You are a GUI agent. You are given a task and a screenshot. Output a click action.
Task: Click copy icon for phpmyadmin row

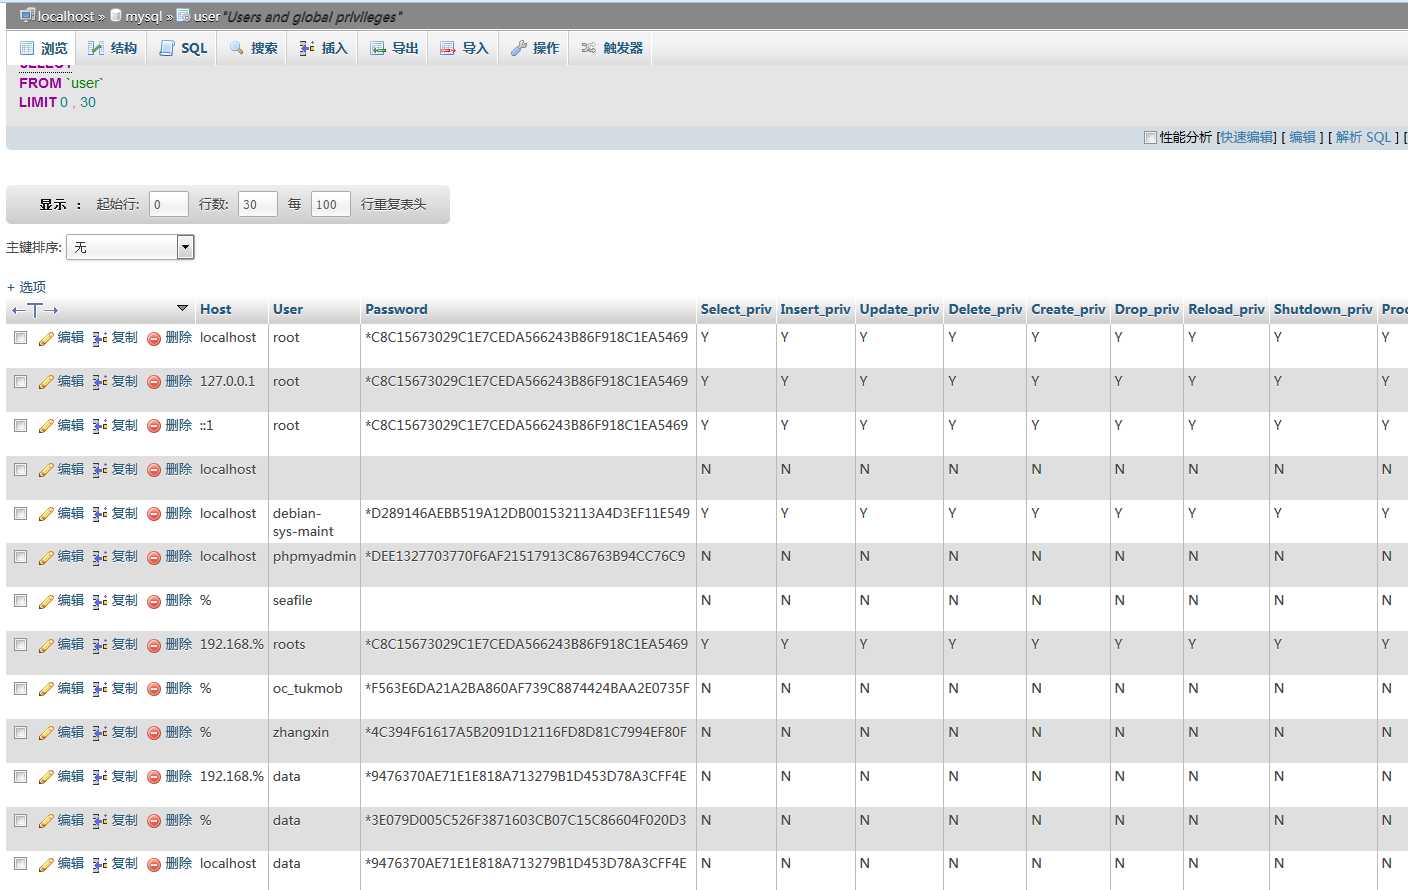tap(100, 557)
